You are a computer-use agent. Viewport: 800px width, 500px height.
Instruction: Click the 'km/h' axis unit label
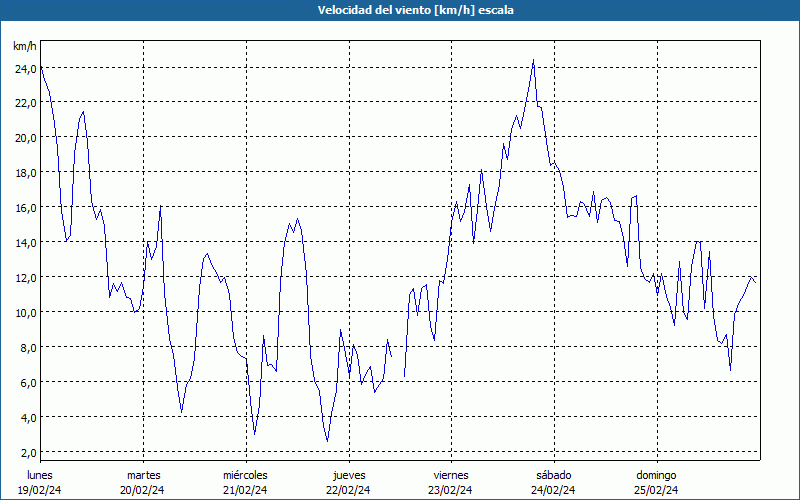click(24, 46)
